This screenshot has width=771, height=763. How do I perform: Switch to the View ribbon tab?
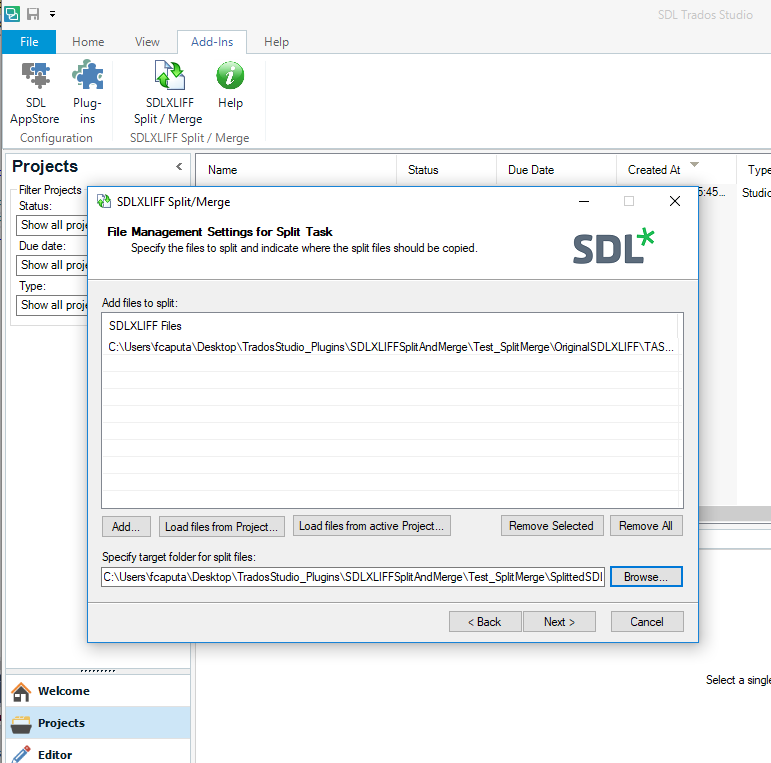click(147, 42)
